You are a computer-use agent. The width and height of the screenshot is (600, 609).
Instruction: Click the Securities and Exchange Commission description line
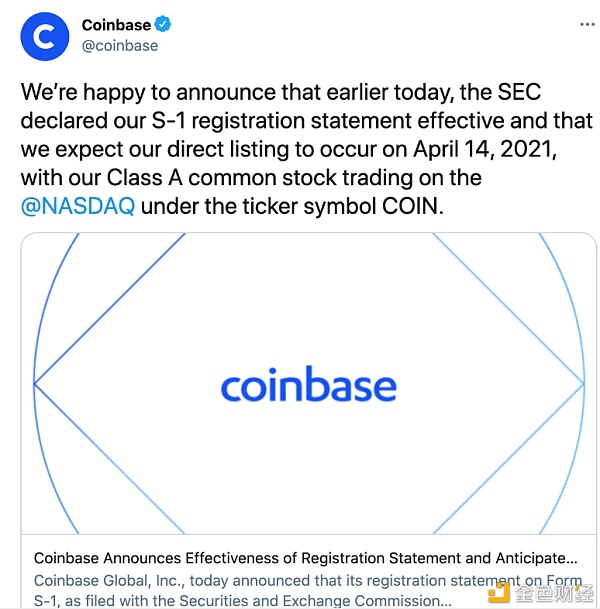point(243,600)
